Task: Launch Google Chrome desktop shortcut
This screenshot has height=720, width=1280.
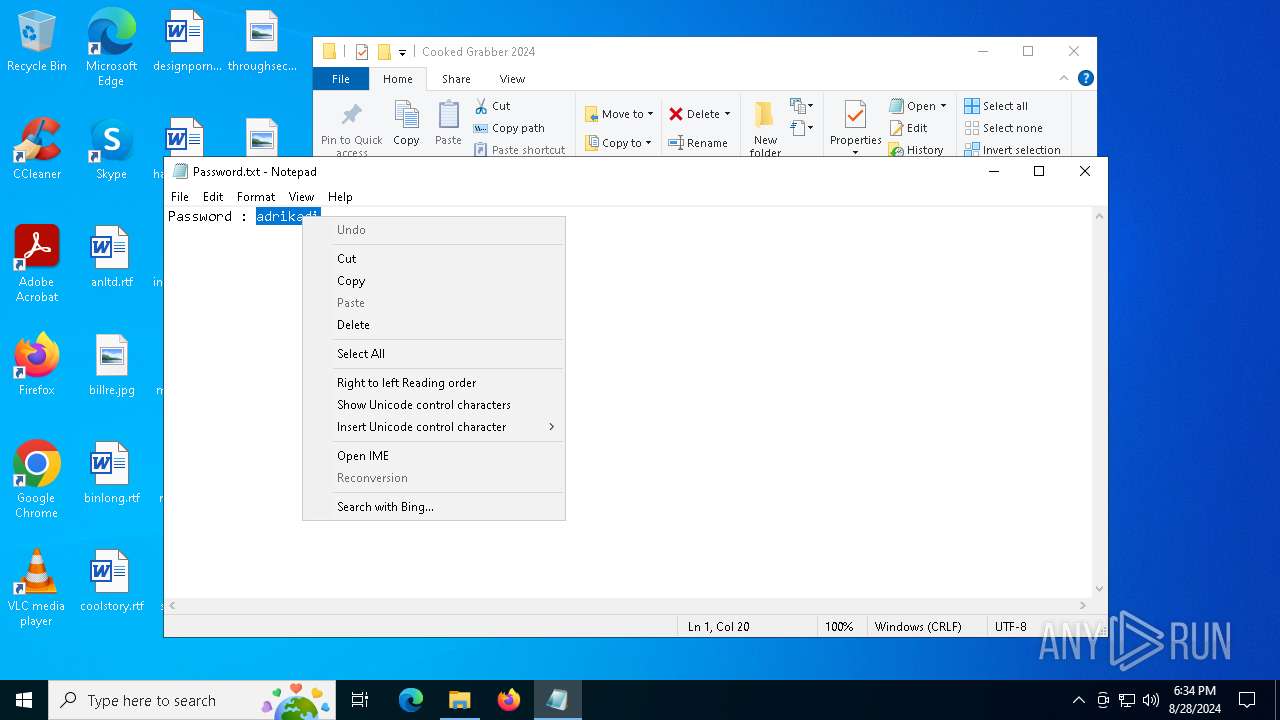Action: click(37, 480)
